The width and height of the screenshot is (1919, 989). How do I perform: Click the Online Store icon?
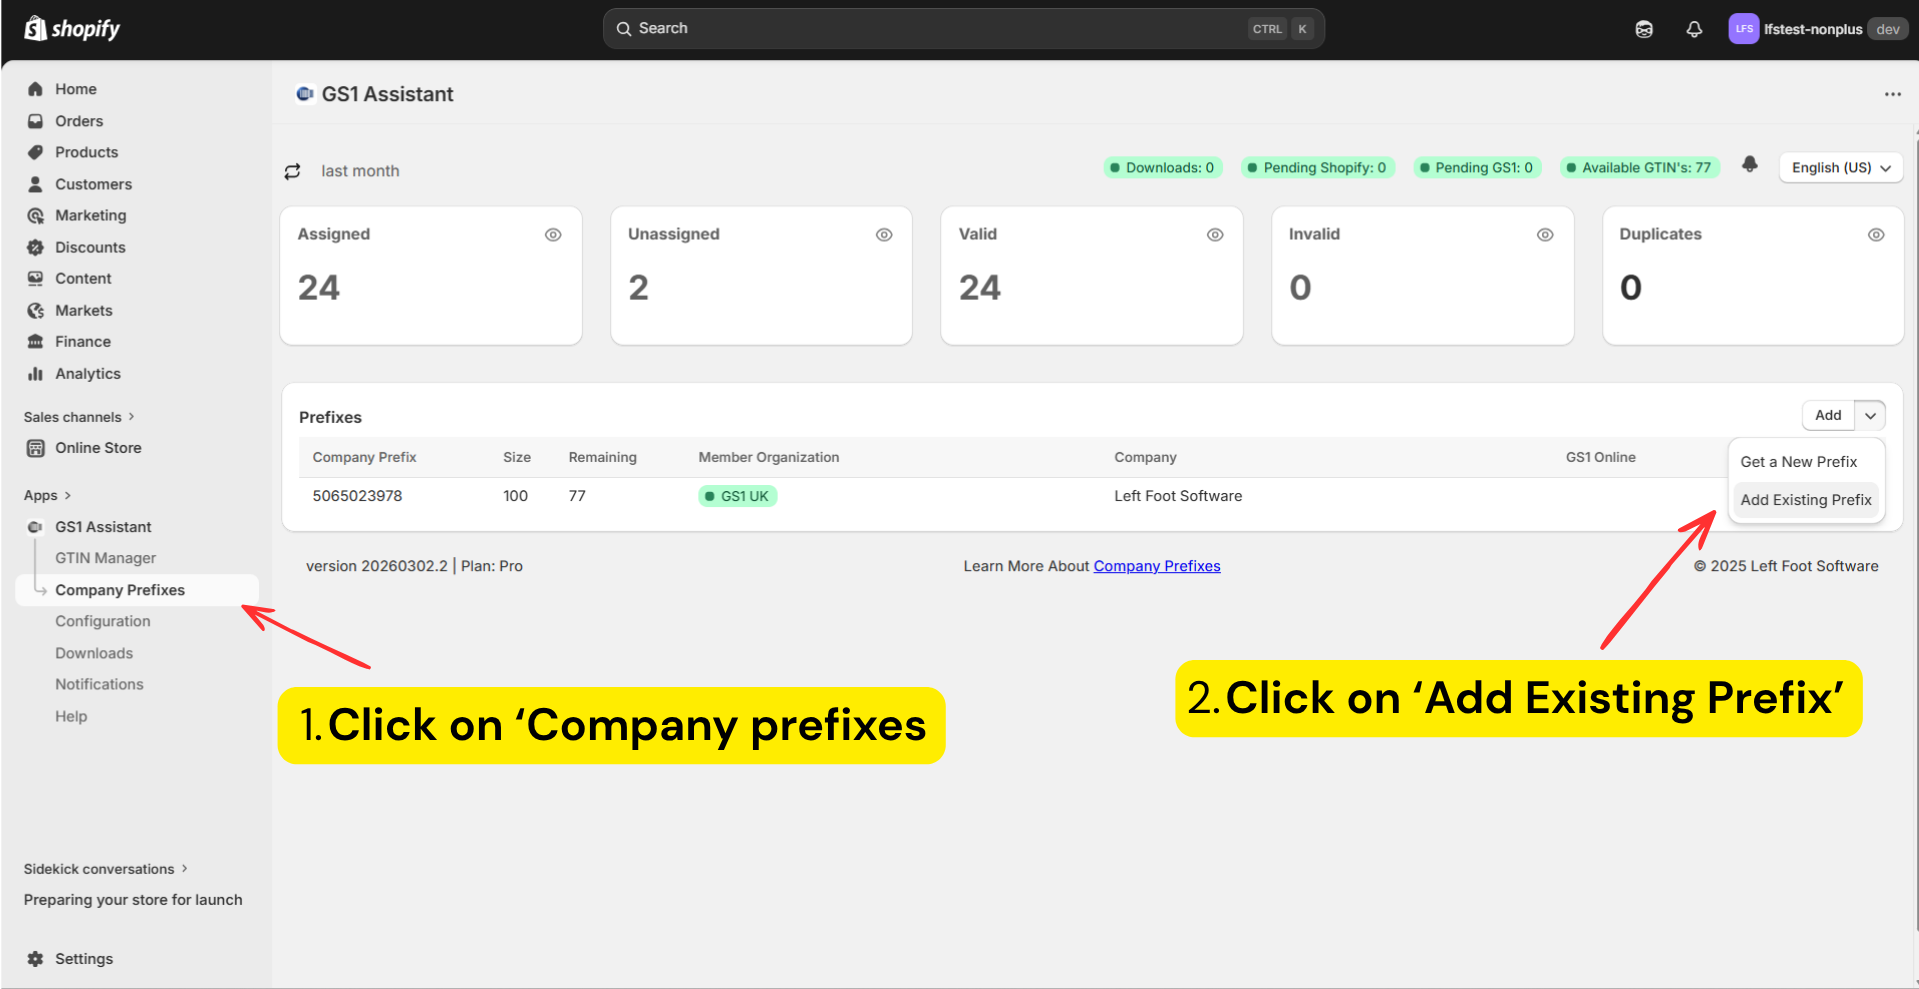(36, 448)
